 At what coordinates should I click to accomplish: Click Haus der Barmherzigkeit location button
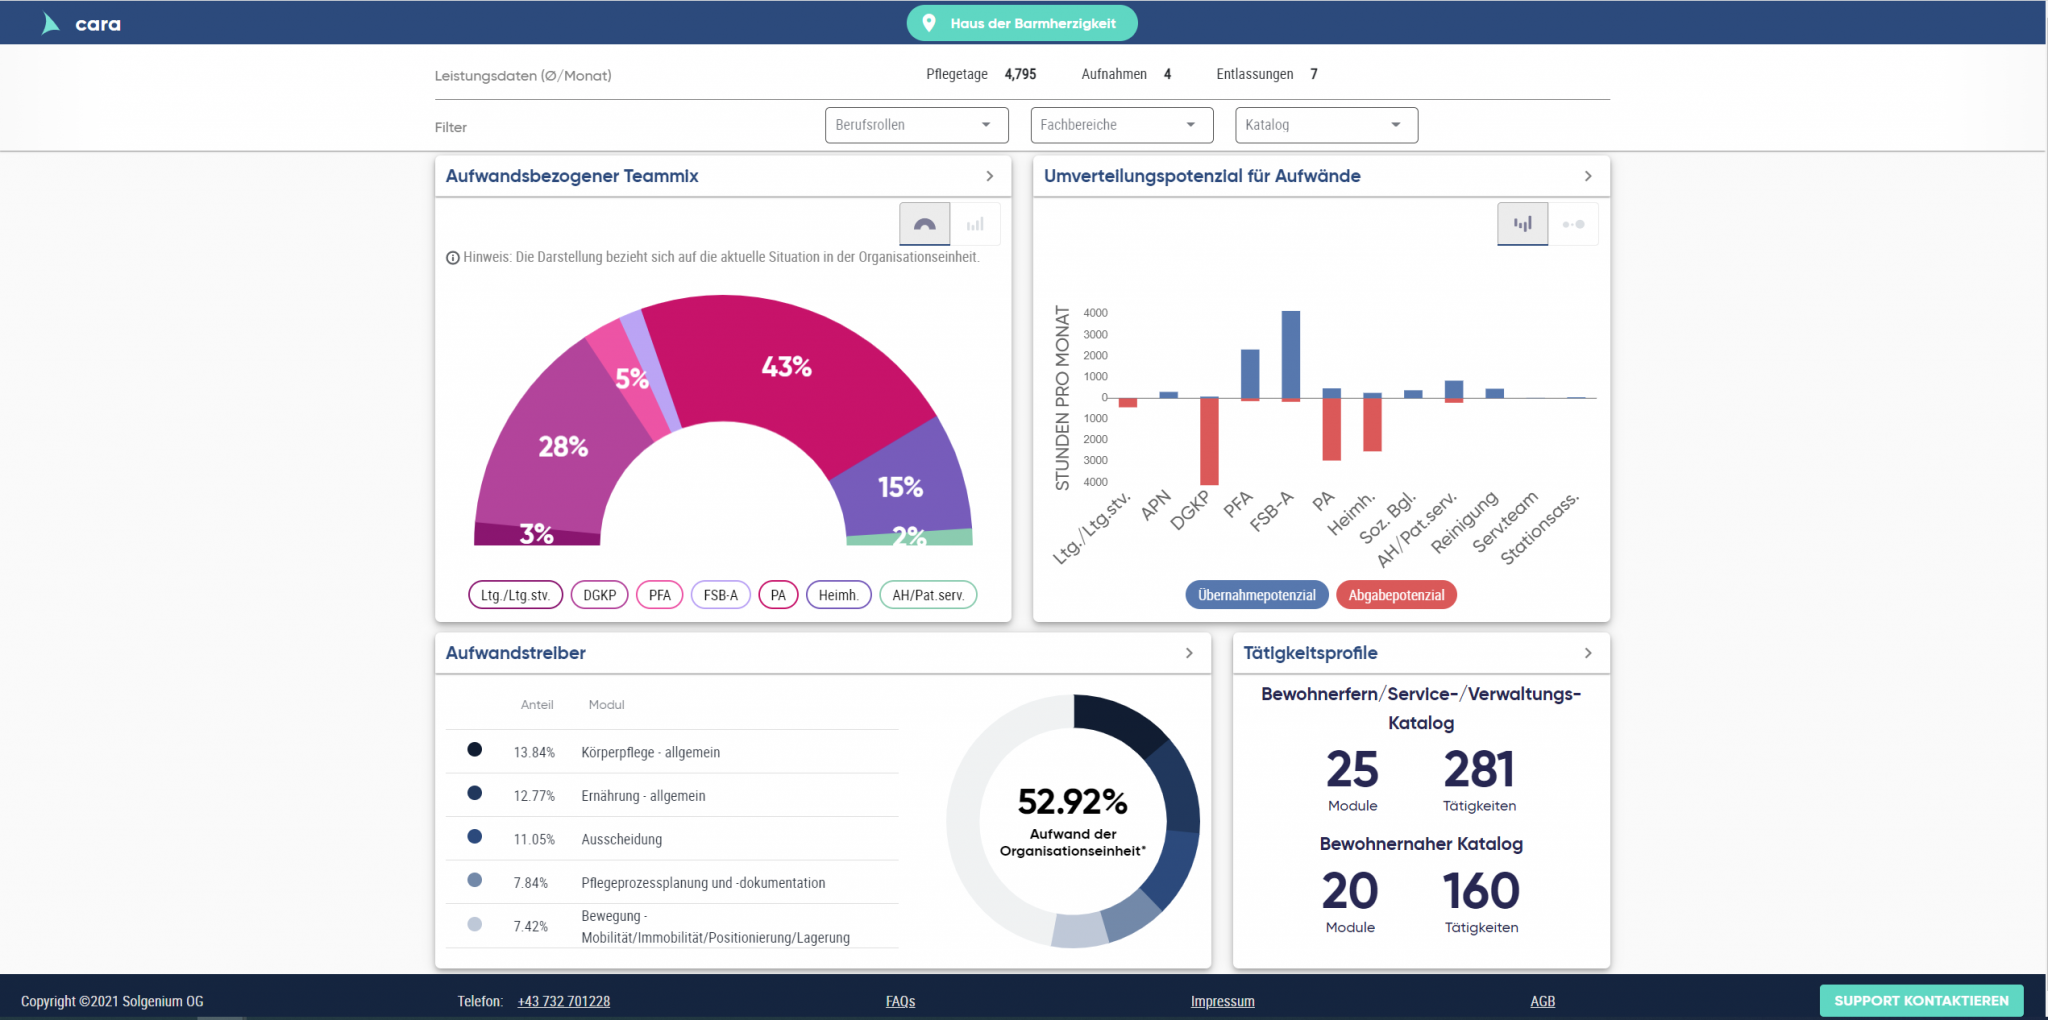click(x=1022, y=23)
